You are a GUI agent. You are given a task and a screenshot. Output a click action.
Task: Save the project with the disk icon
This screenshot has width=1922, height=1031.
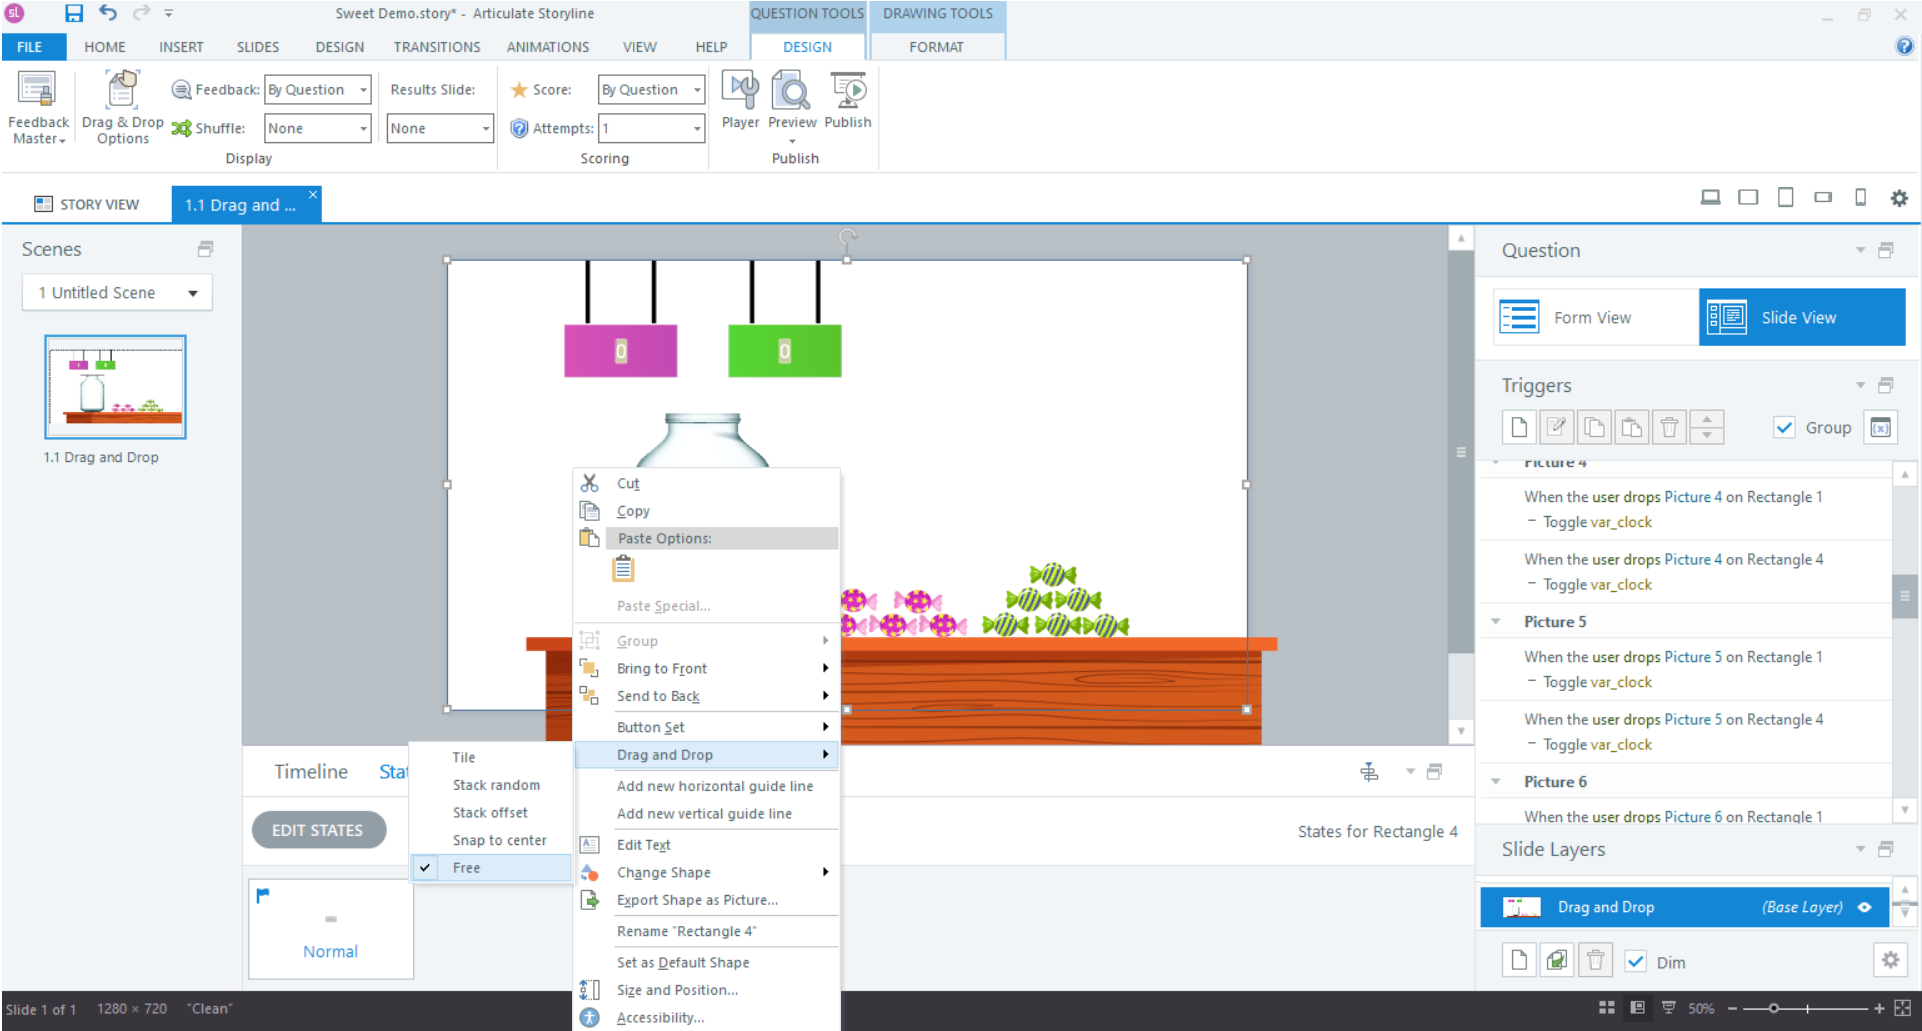pyautogui.click(x=74, y=13)
